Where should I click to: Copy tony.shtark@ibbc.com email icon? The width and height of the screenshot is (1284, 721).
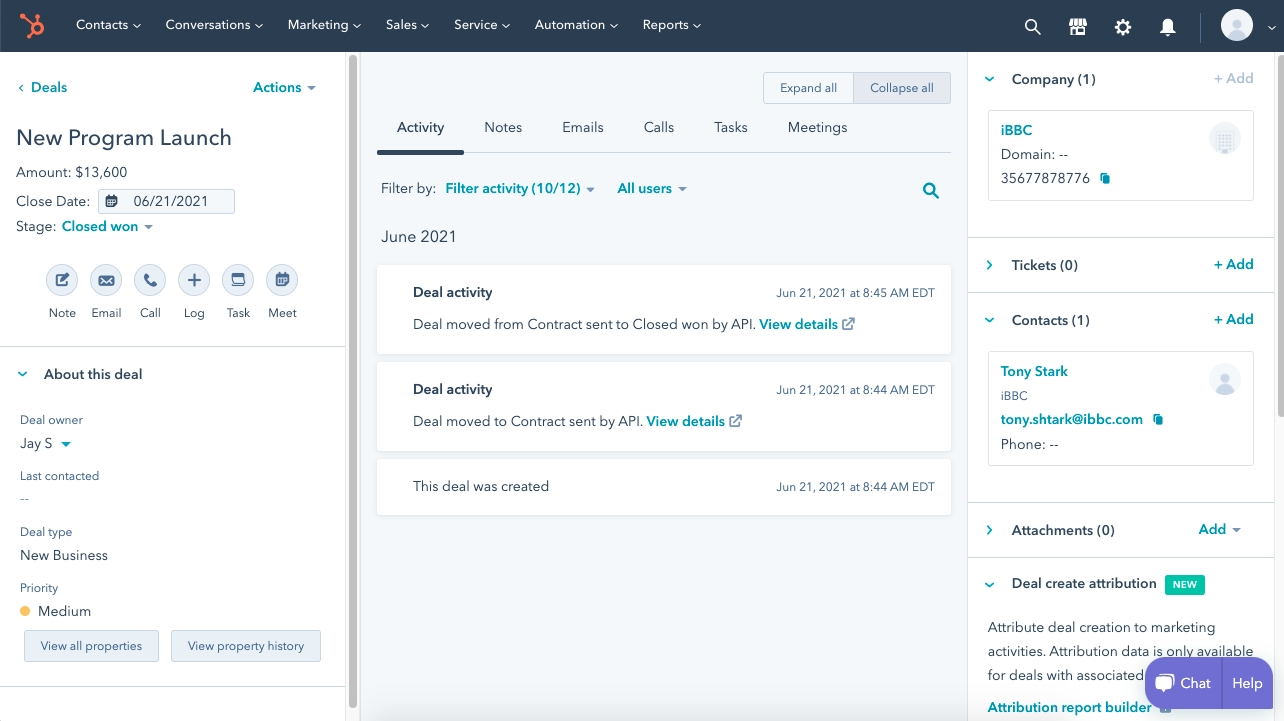pyautogui.click(x=1158, y=420)
